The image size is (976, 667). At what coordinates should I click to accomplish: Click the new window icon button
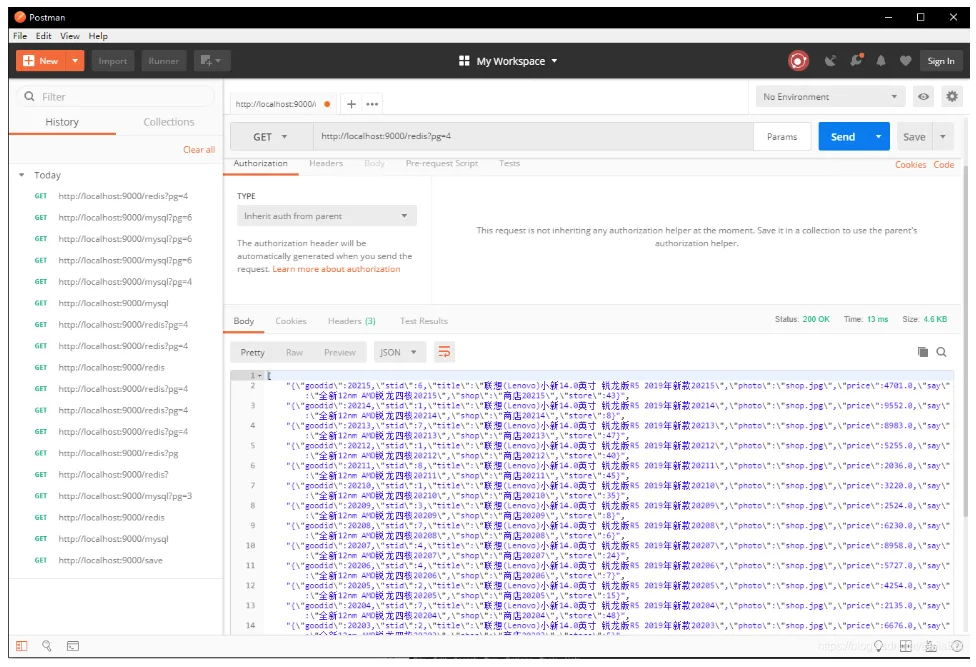click(x=211, y=61)
